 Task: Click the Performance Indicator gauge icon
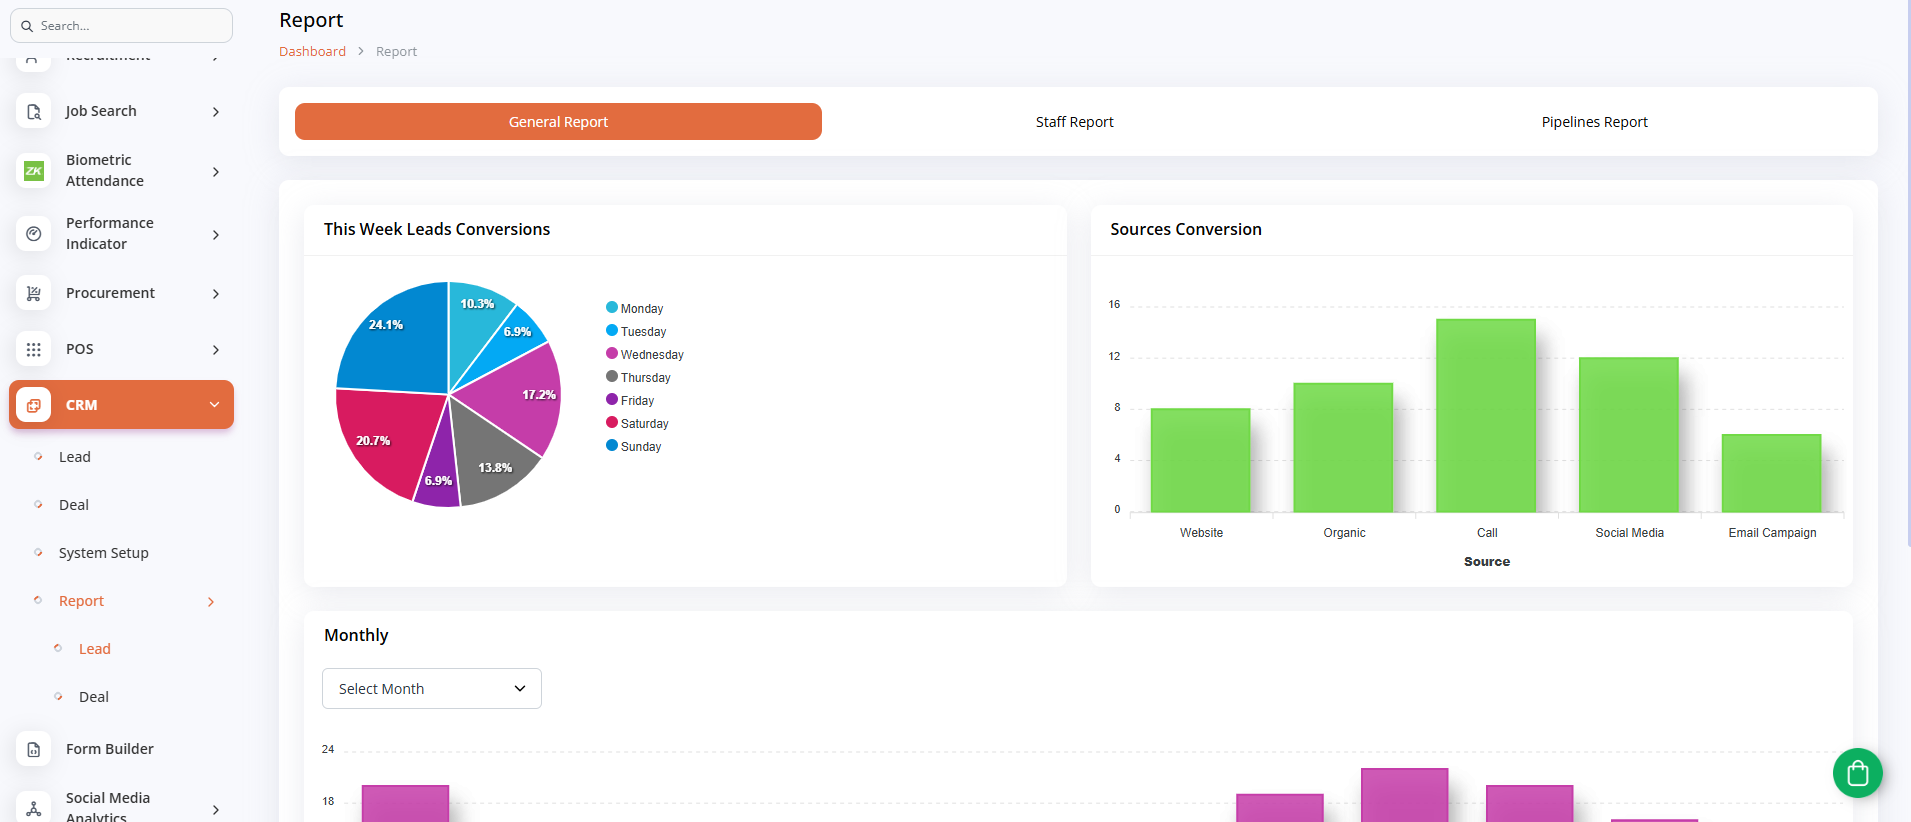(x=34, y=234)
